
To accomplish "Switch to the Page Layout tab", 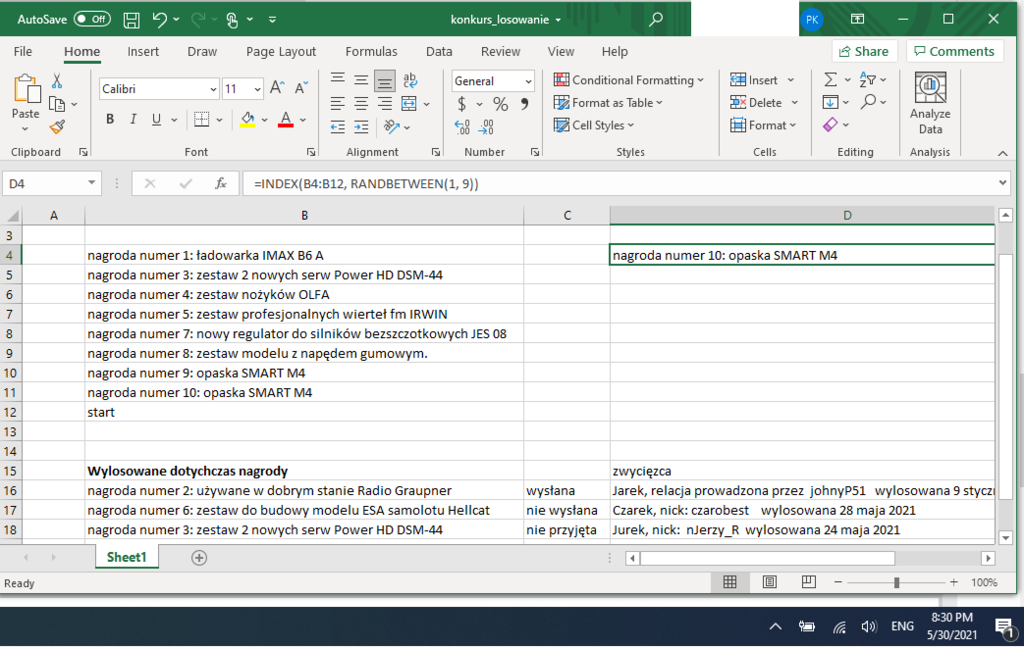I will (281, 52).
